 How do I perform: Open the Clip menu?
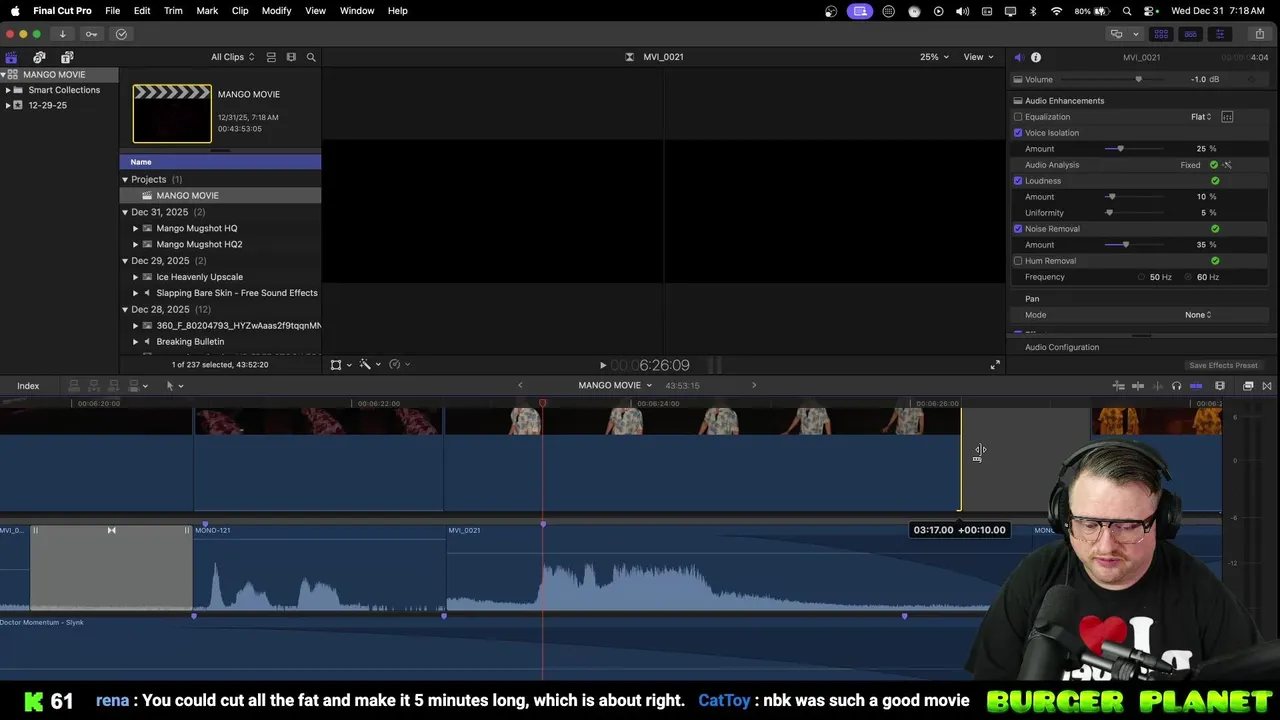click(240, 11)
